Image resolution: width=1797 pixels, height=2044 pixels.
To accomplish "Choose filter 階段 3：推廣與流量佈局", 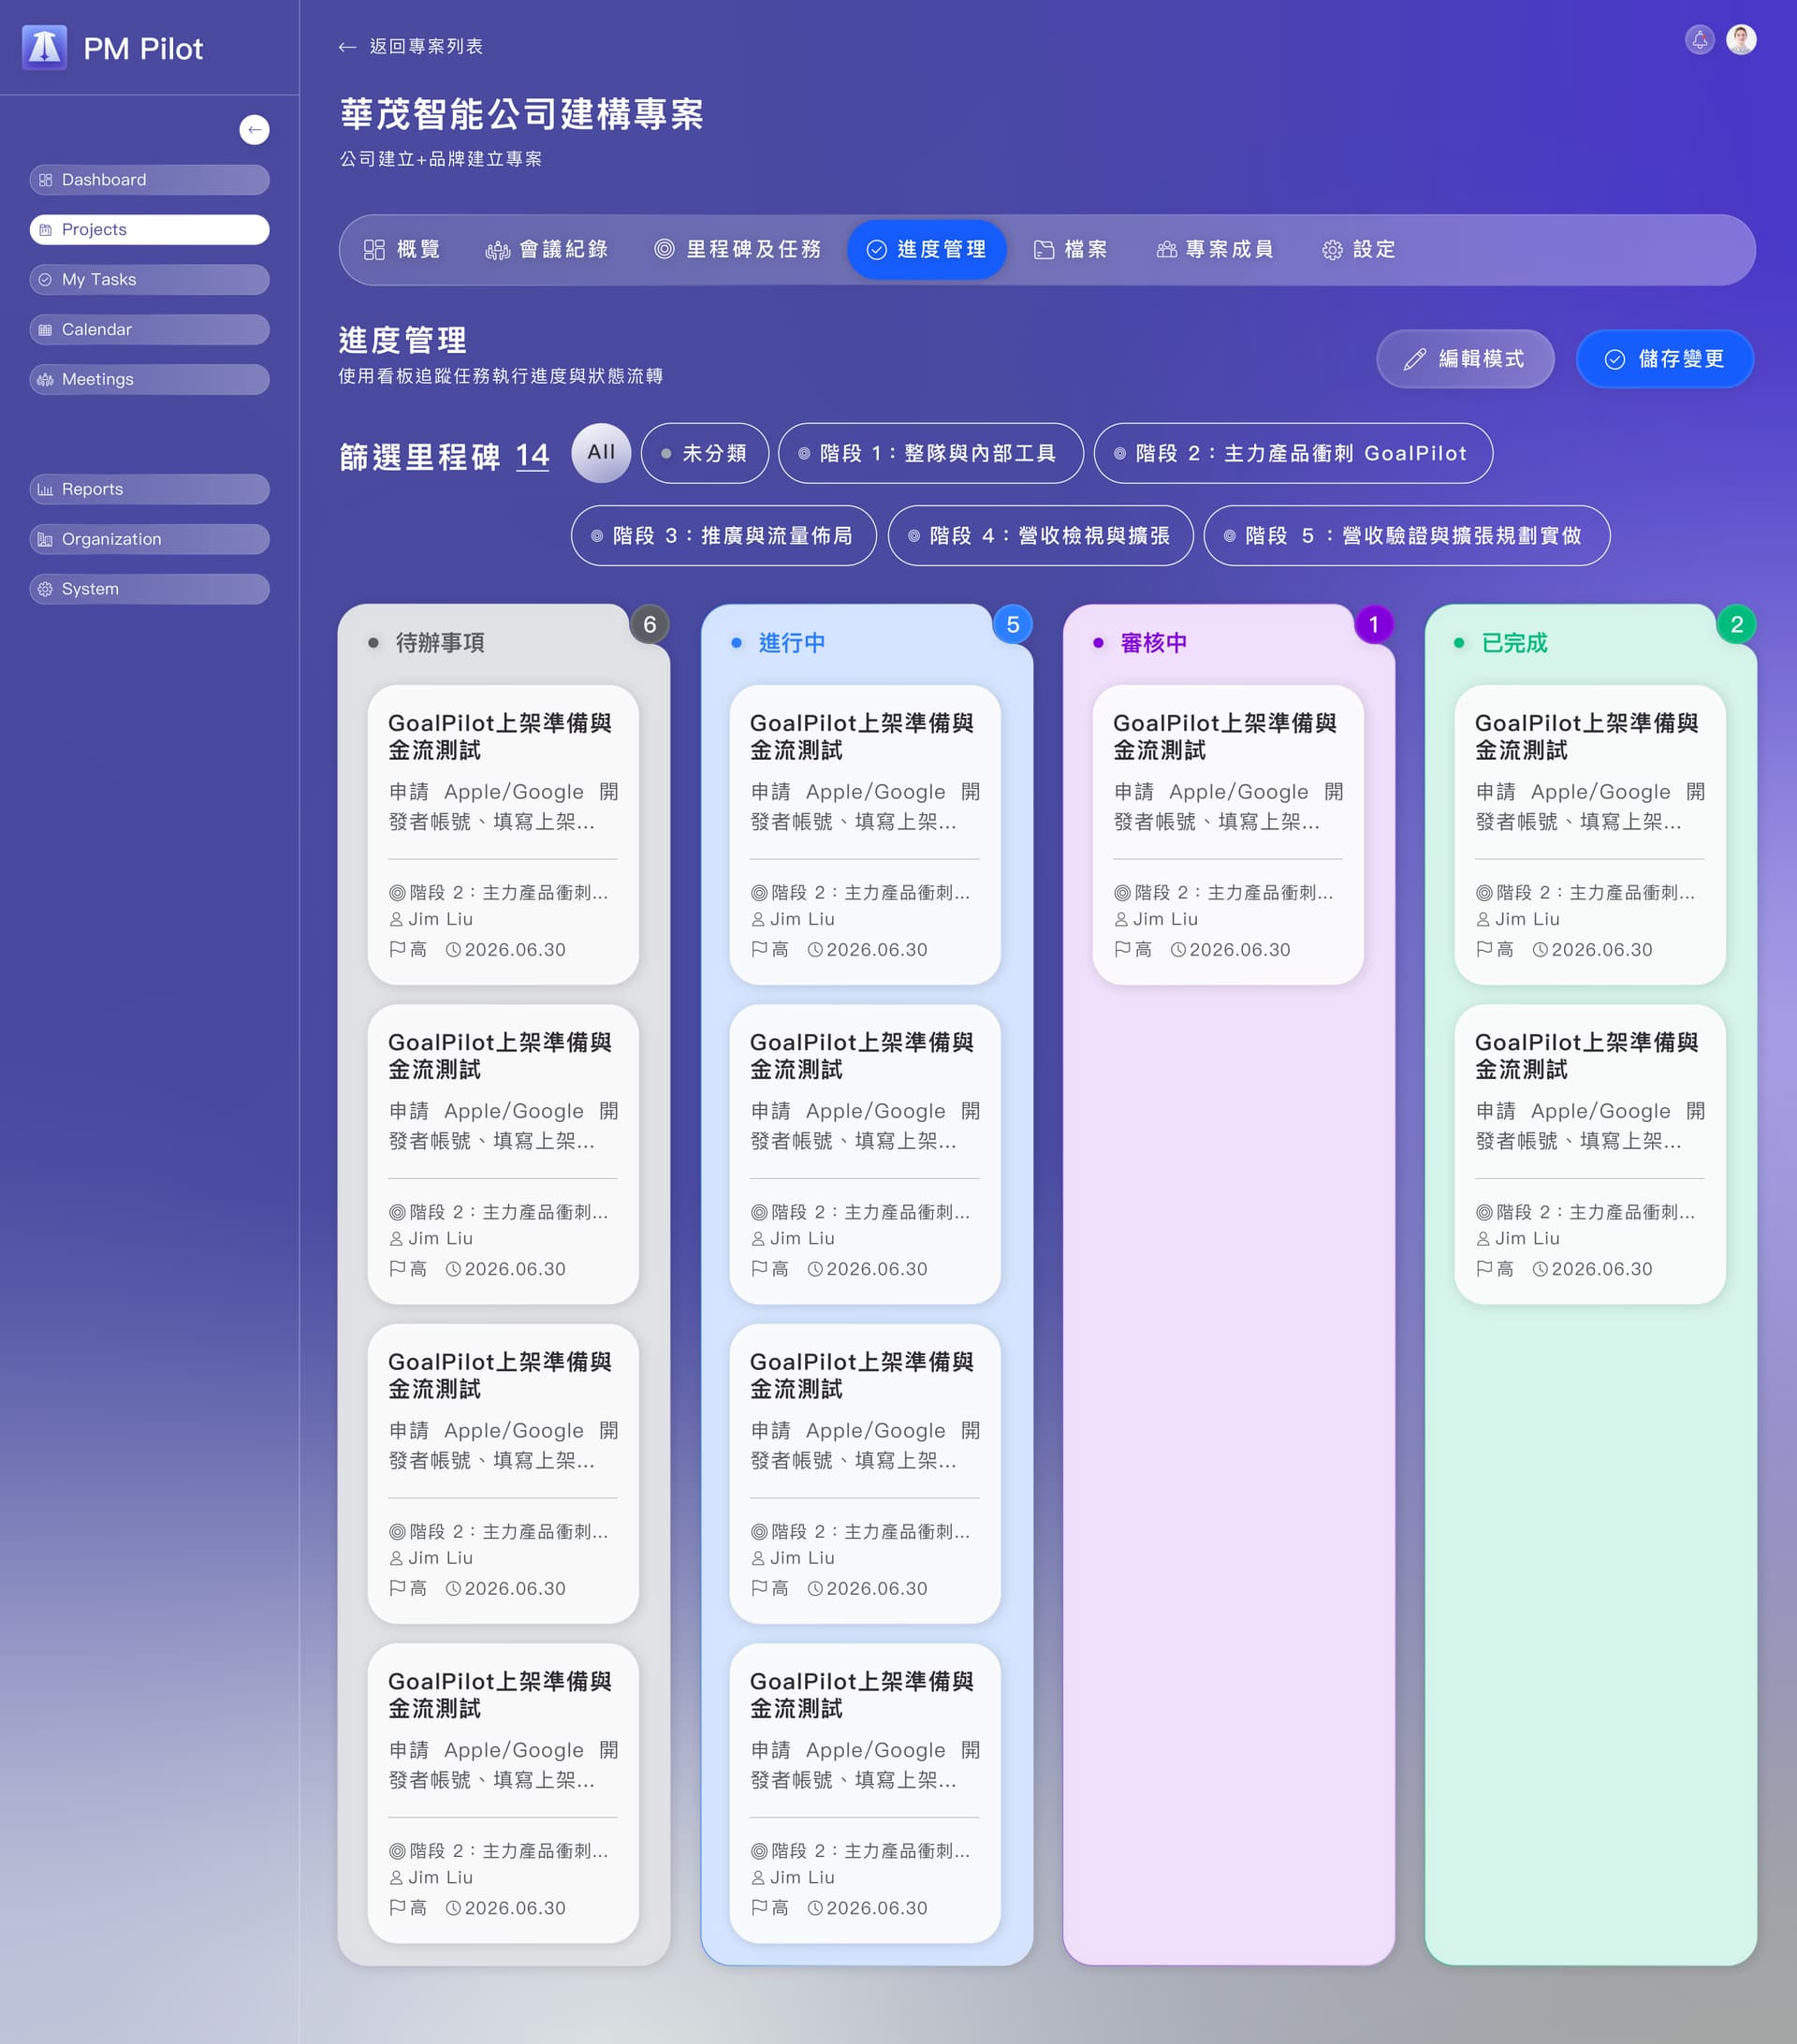I will (x=723, y=536).
